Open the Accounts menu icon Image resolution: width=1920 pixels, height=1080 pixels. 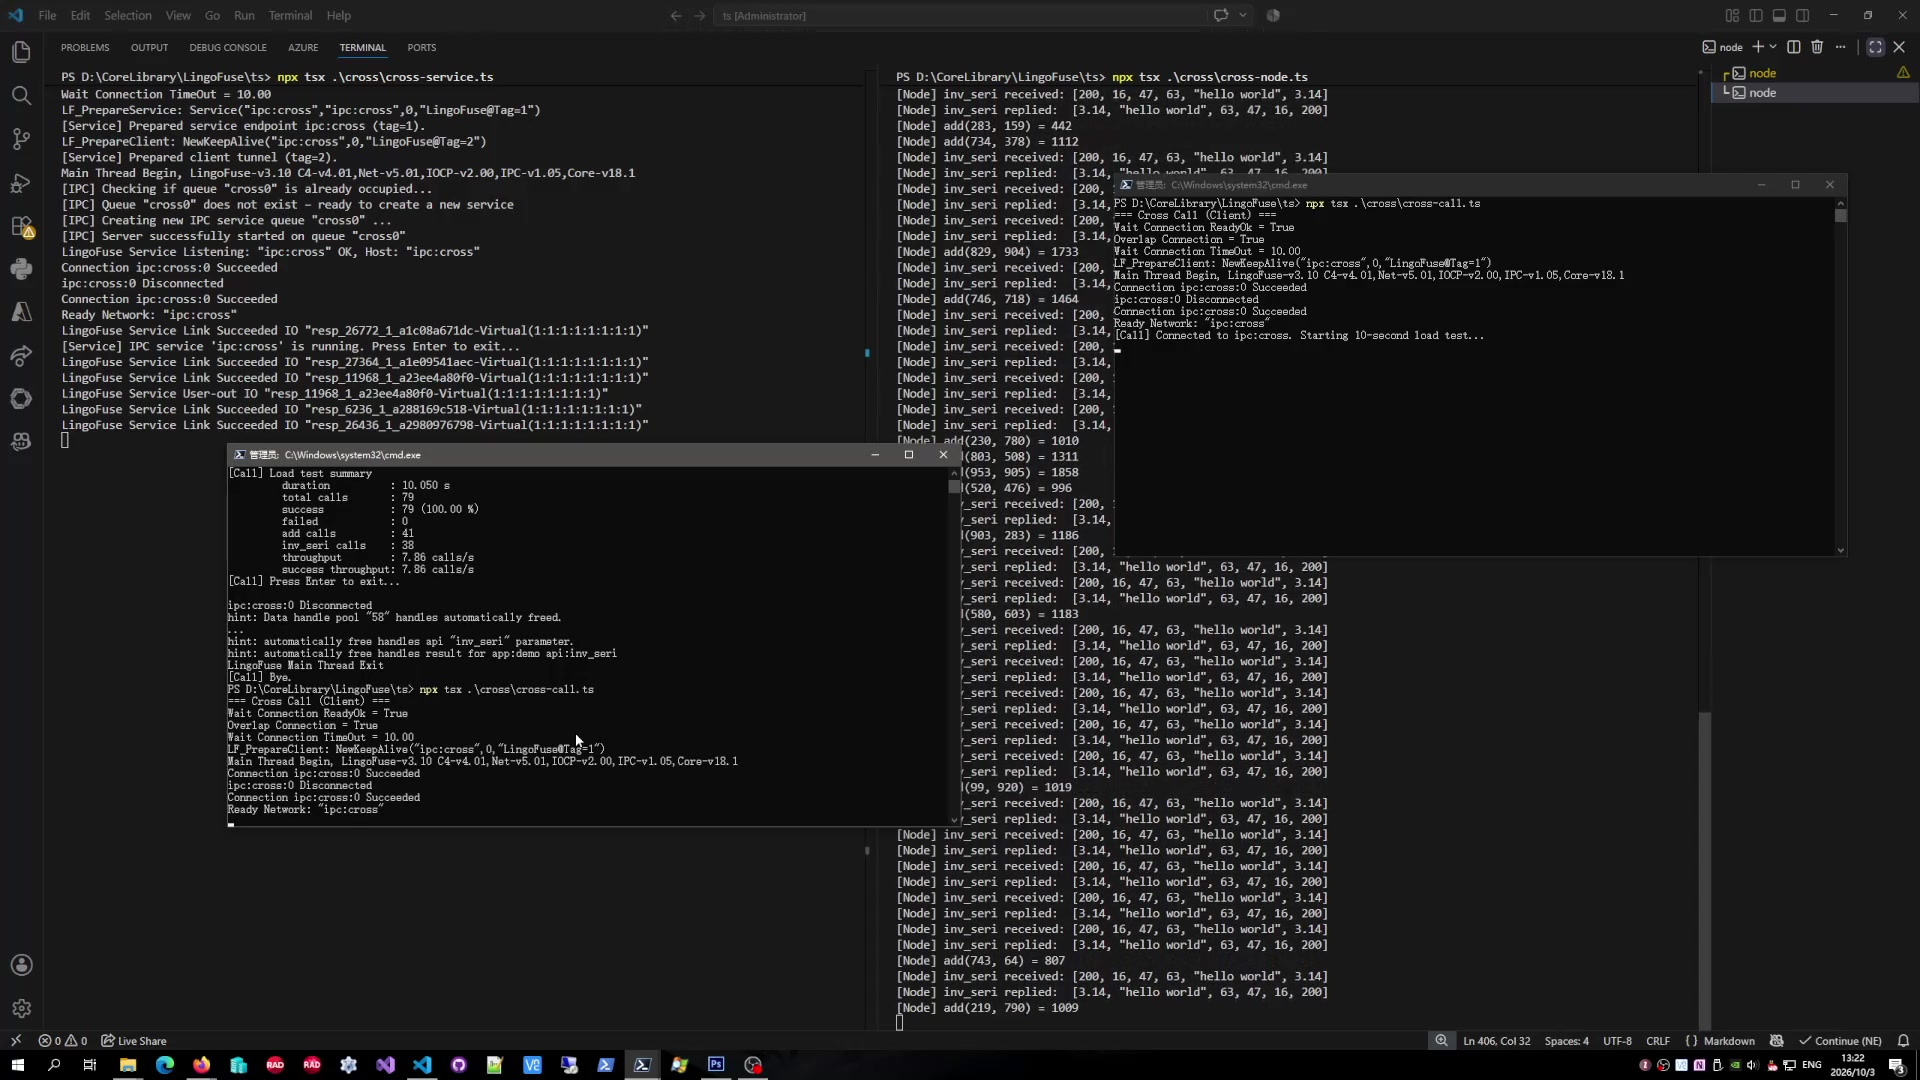coord(21,965)
